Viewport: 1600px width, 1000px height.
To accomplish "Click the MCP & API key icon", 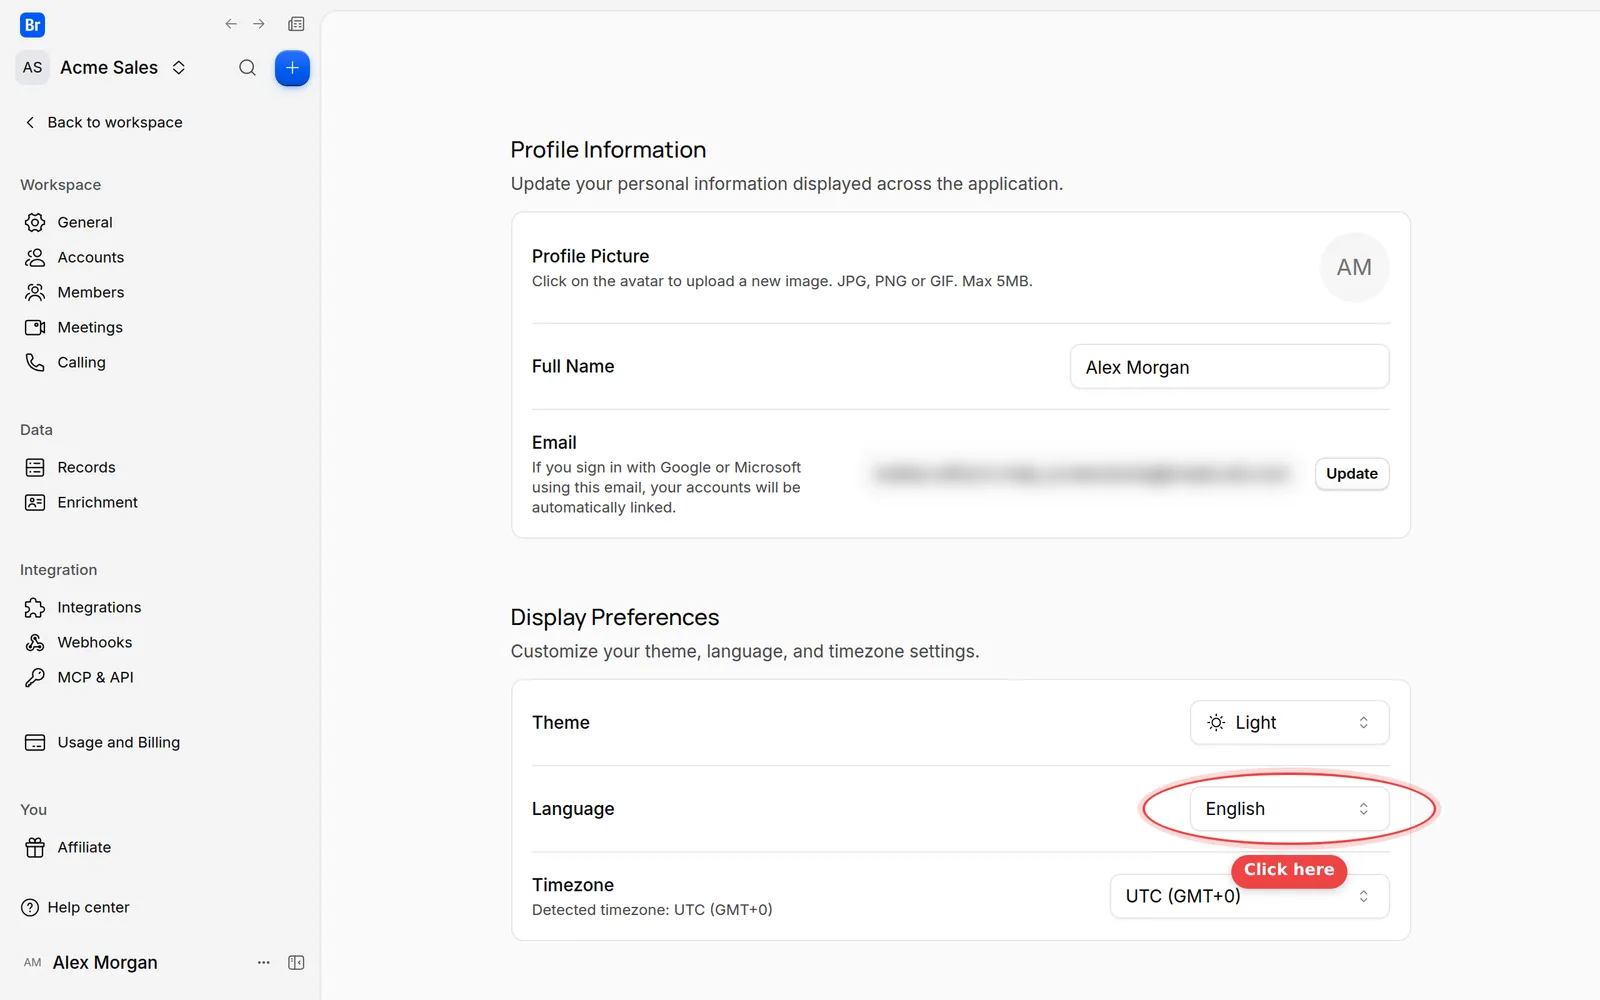I will tap(35, 677).
